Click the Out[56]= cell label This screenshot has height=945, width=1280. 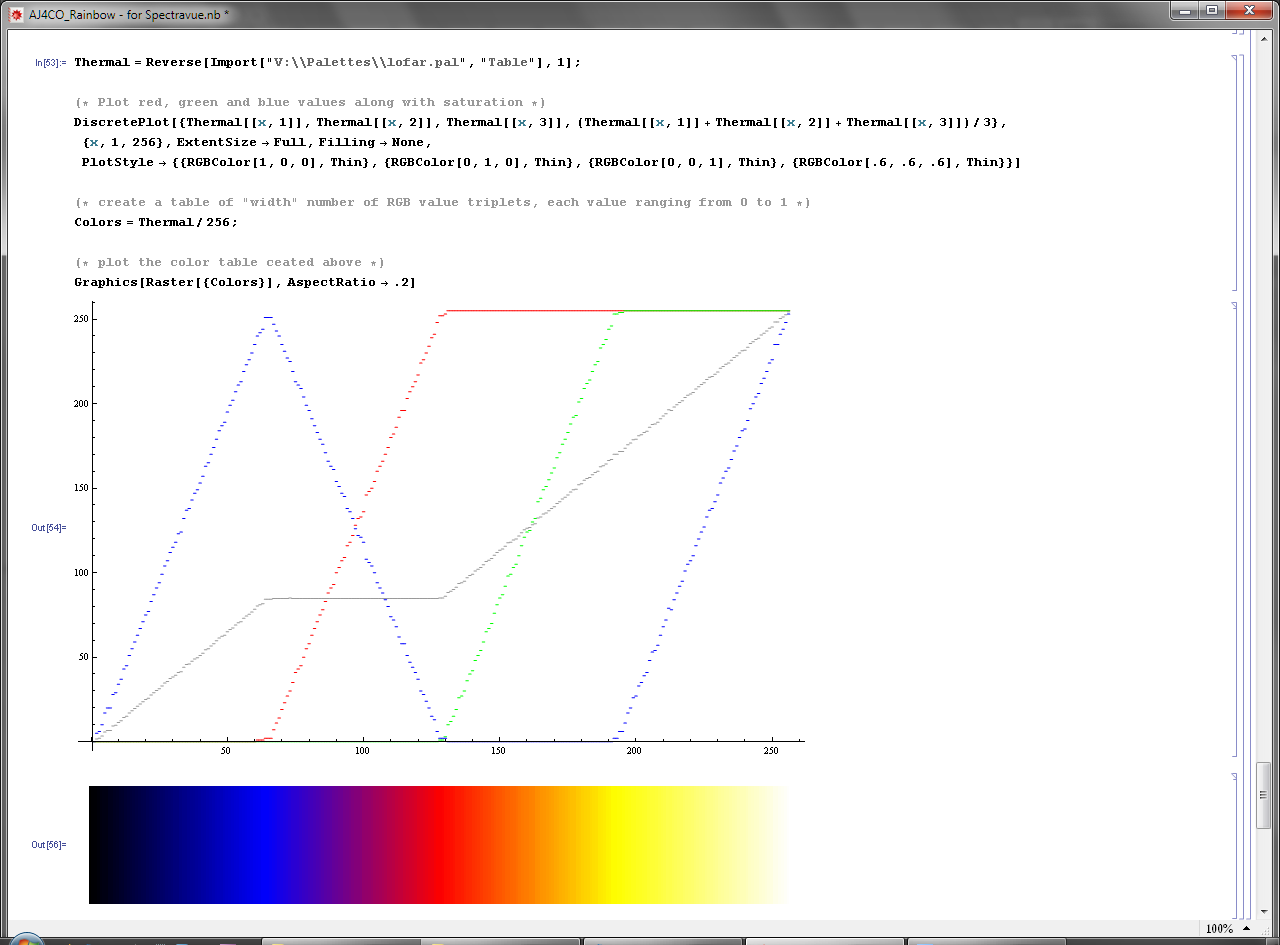coord(49,844)
